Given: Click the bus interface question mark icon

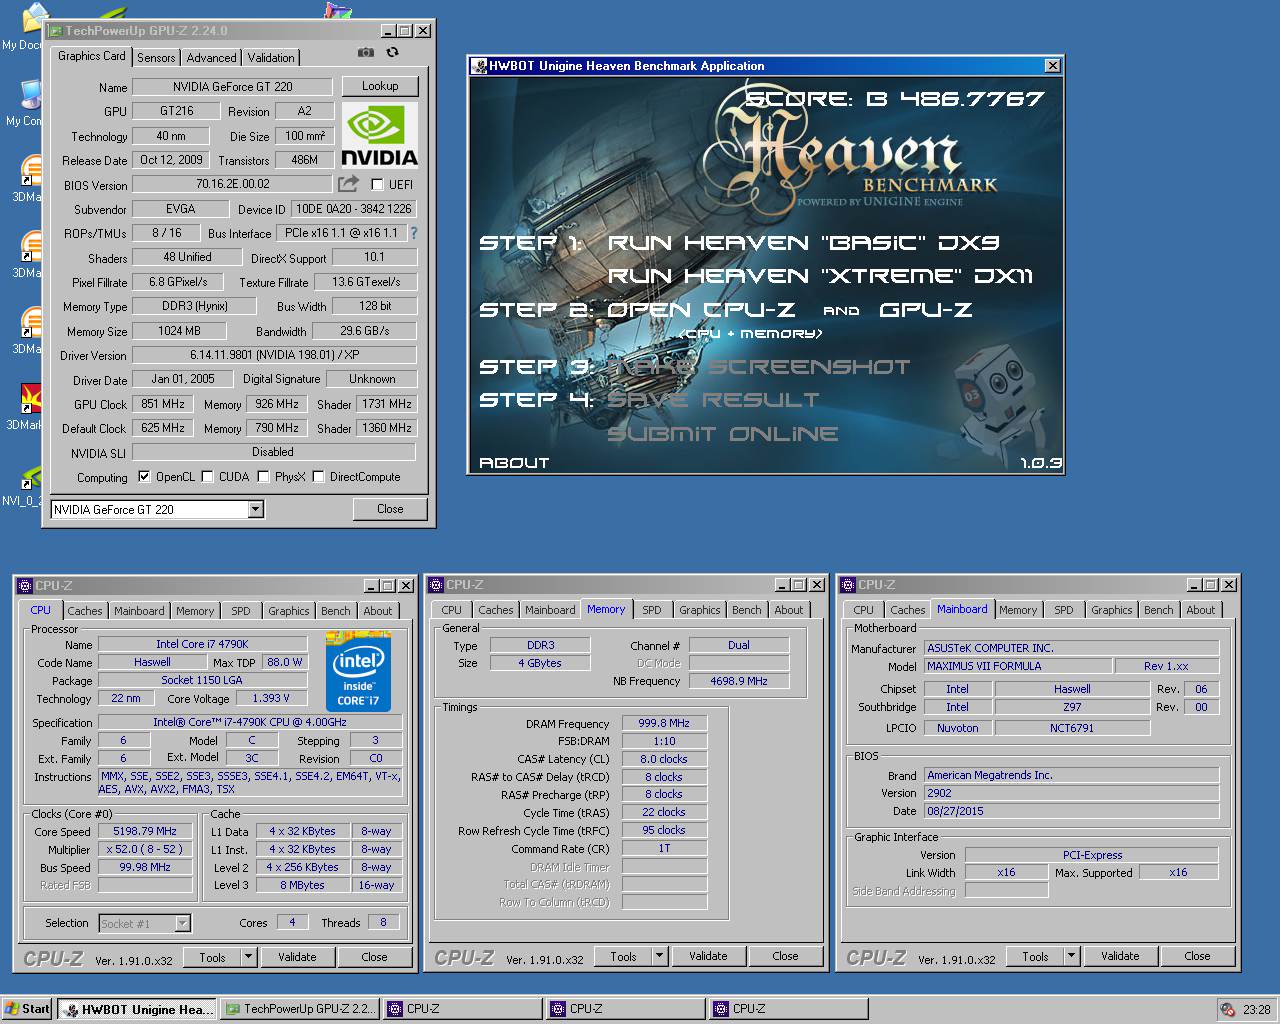Looking at the screenshot, I should (414, 233).
